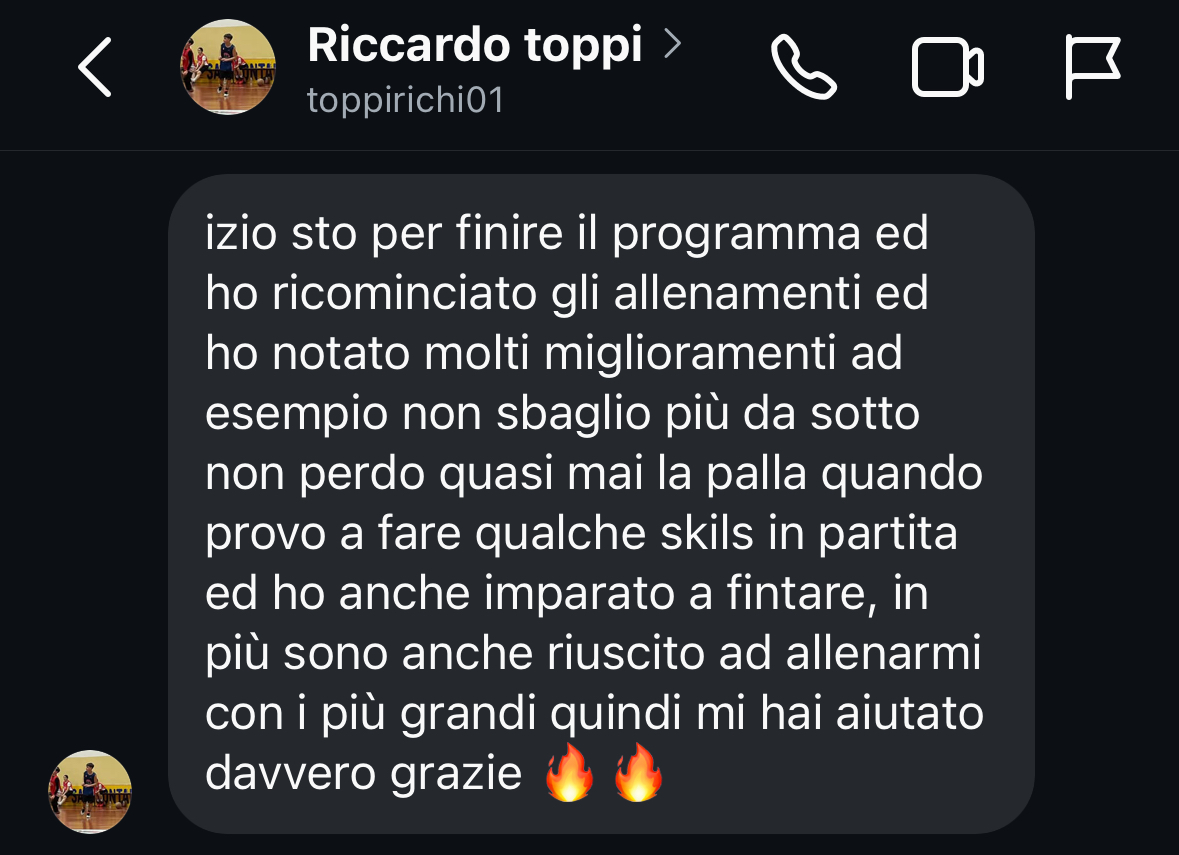Start a video call with Riccardo

[947, 67]
